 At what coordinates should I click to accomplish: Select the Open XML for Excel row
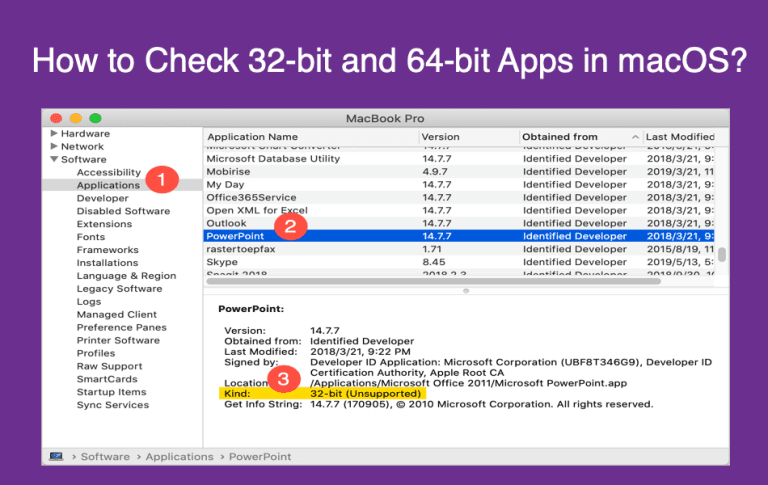pyautogui.click(x=458, y=210)
